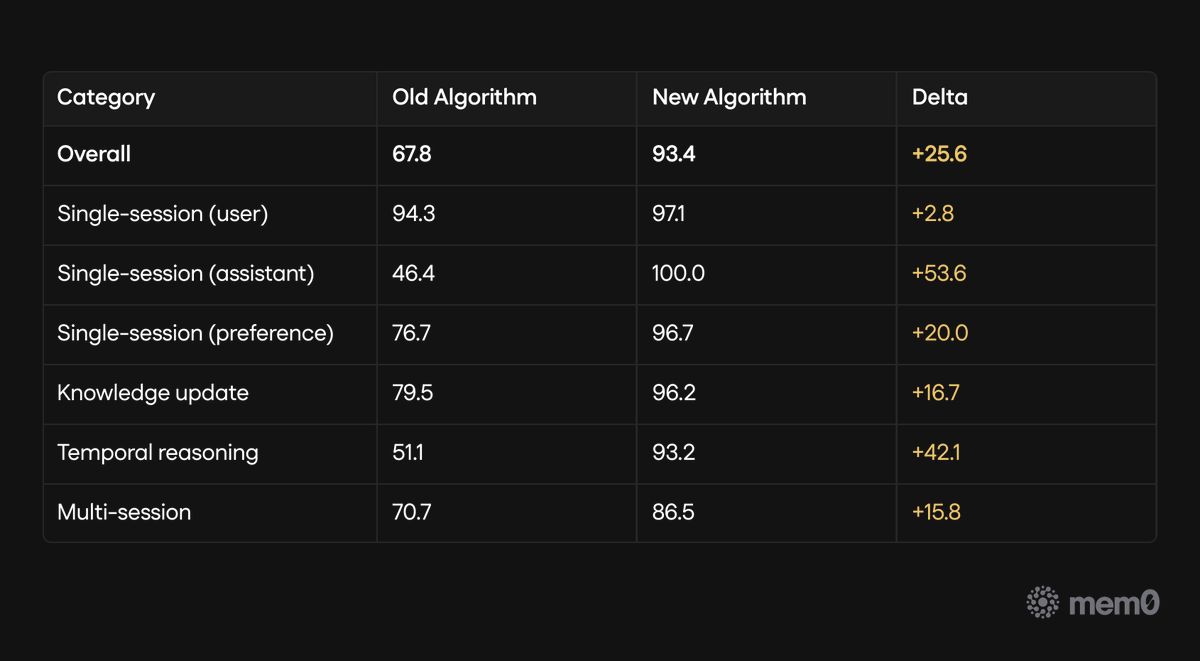
Task: Click the Overall row label
Action: [94, 154]
